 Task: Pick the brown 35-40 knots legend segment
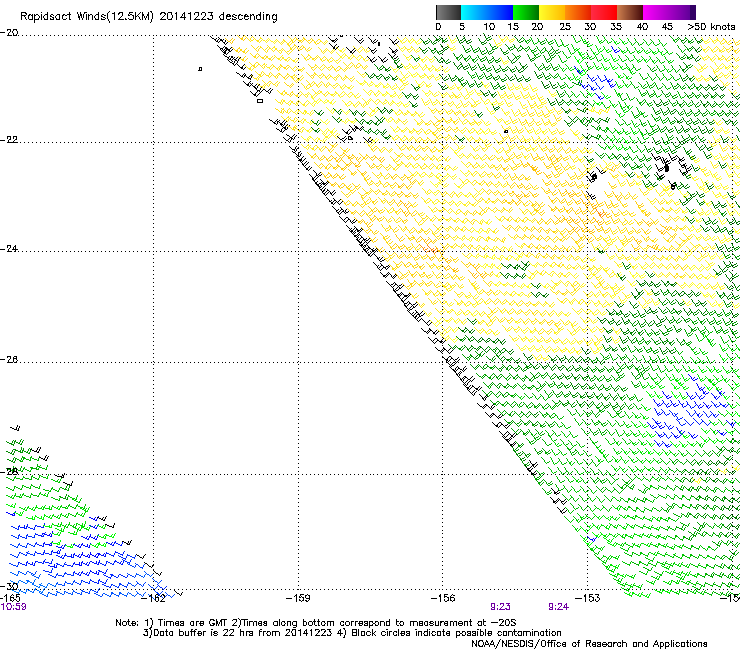[630, 12]
